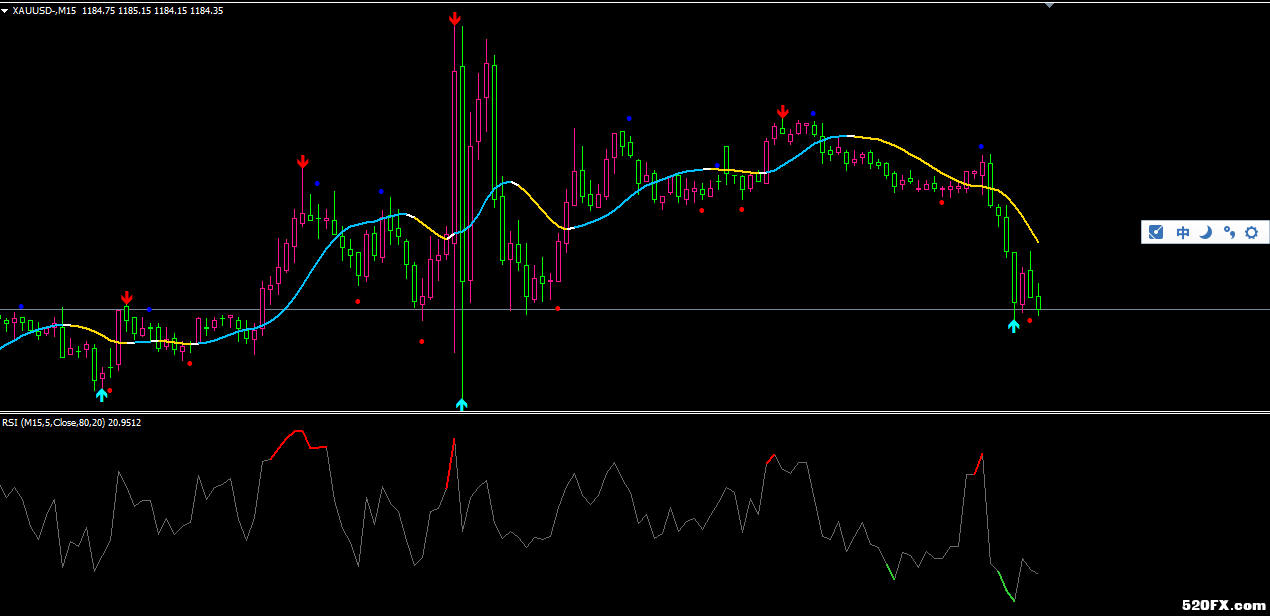Select the red down arrow atop the tallest spike
1270x616 pixels.
coord(455,19)
